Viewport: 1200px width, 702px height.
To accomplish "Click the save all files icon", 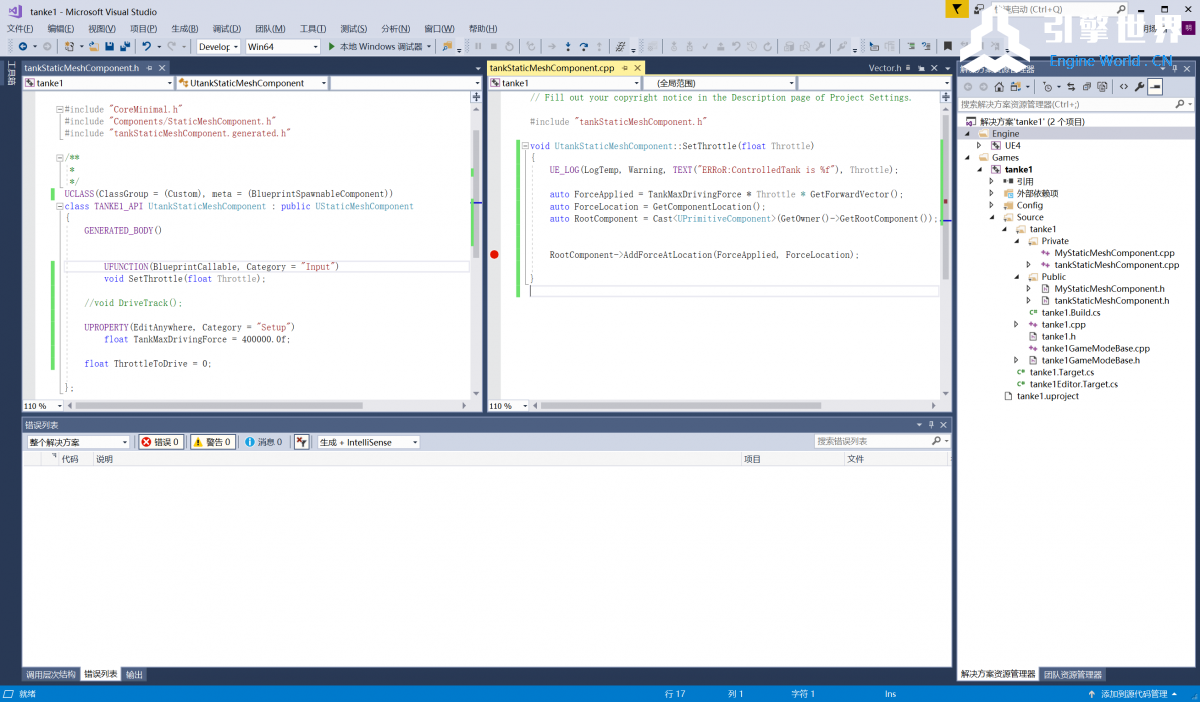I will click(125, 46).
